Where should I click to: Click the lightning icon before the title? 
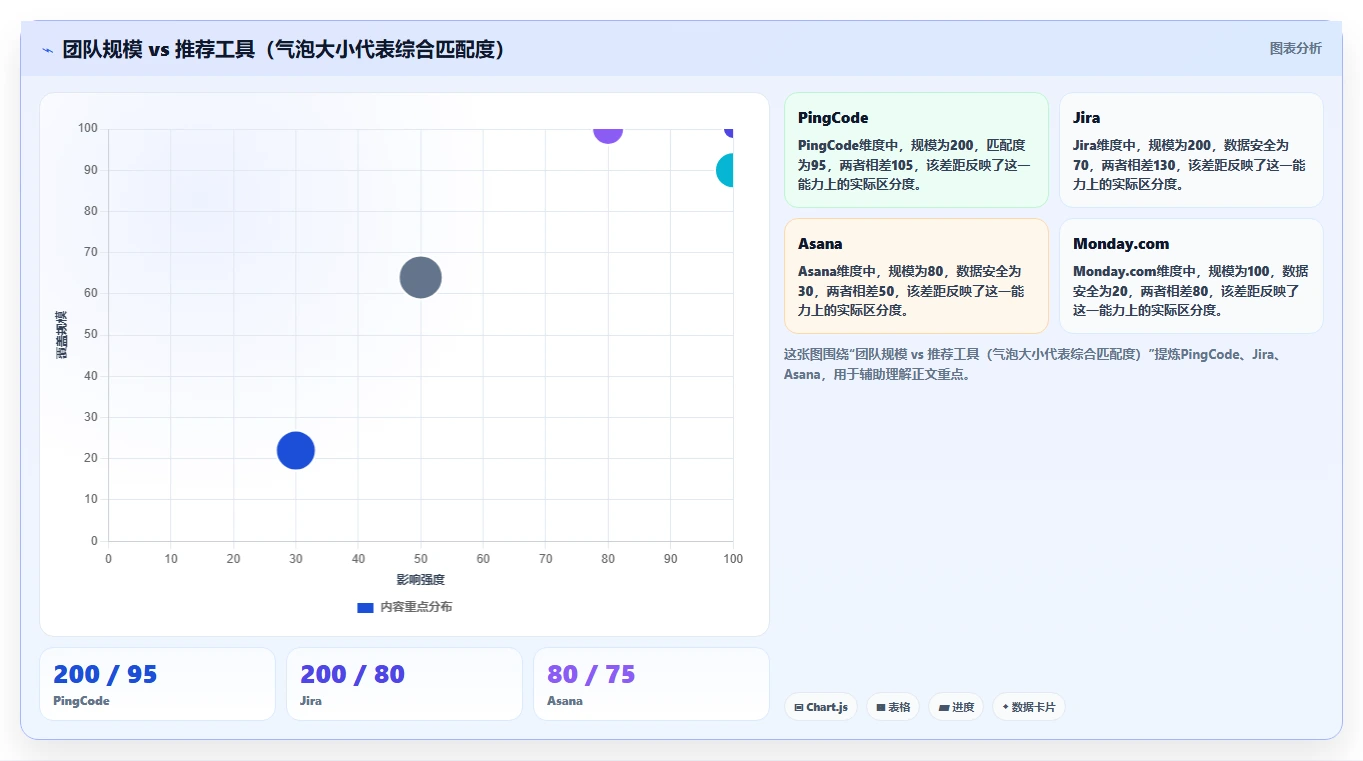48,50
